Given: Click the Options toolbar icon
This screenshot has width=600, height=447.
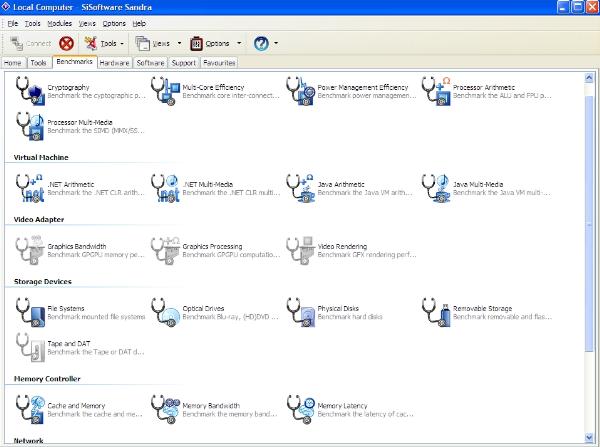Looking at the screenshot, I should pyautogui.click(x=196, y=44).
